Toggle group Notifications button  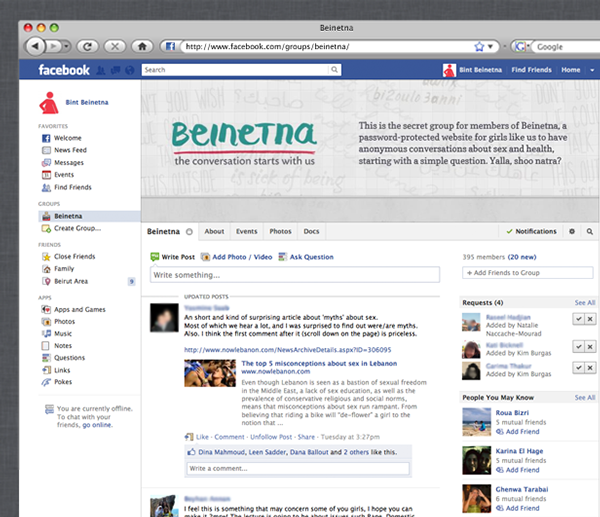(x=531, y=231)
